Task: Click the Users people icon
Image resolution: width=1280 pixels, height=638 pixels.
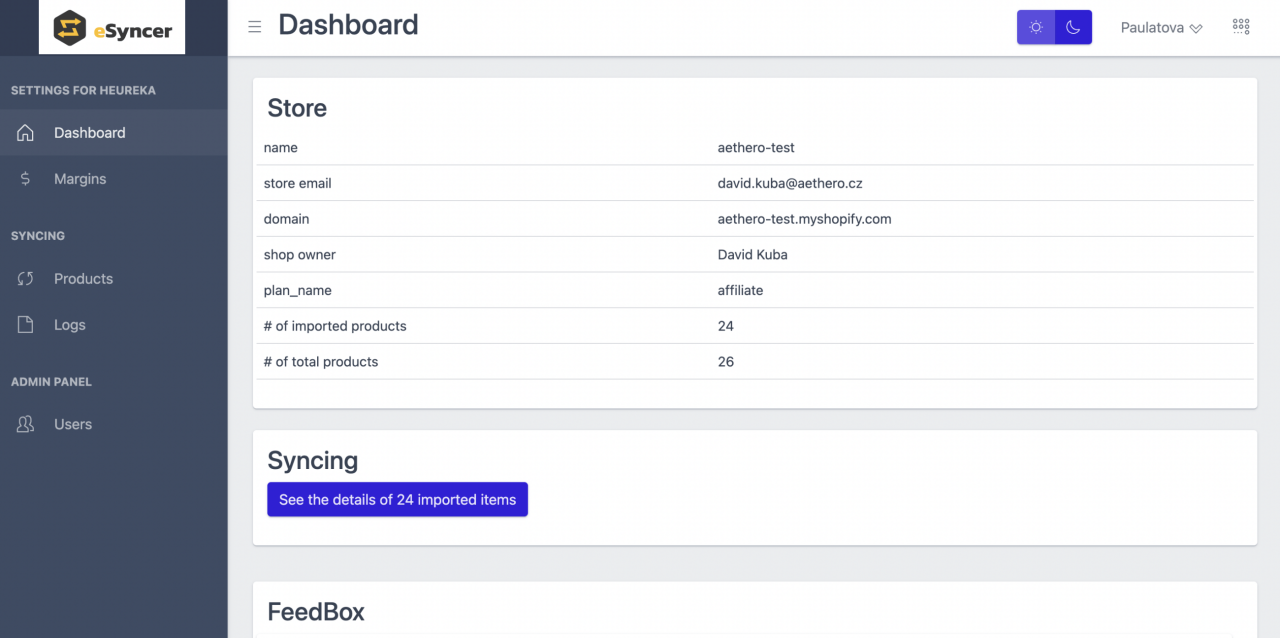Action: pyautogui.click(x=26, y=425)
